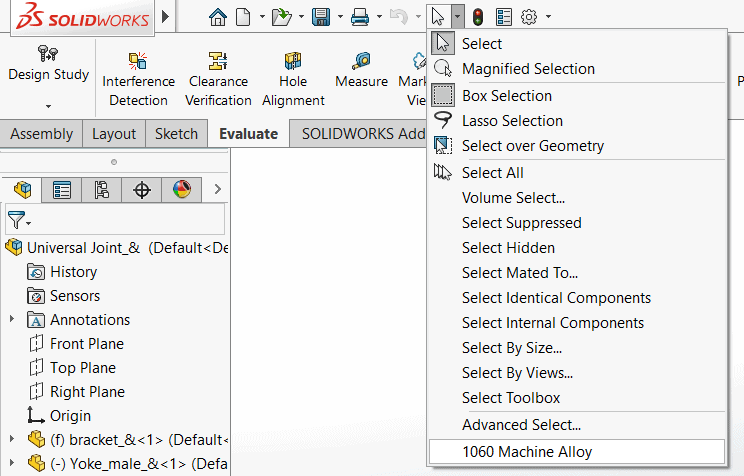The width and height of the screenshot is (744, 476).
Task: Launch the Clearance Verification tool
Action: click(x=218, y=78)
